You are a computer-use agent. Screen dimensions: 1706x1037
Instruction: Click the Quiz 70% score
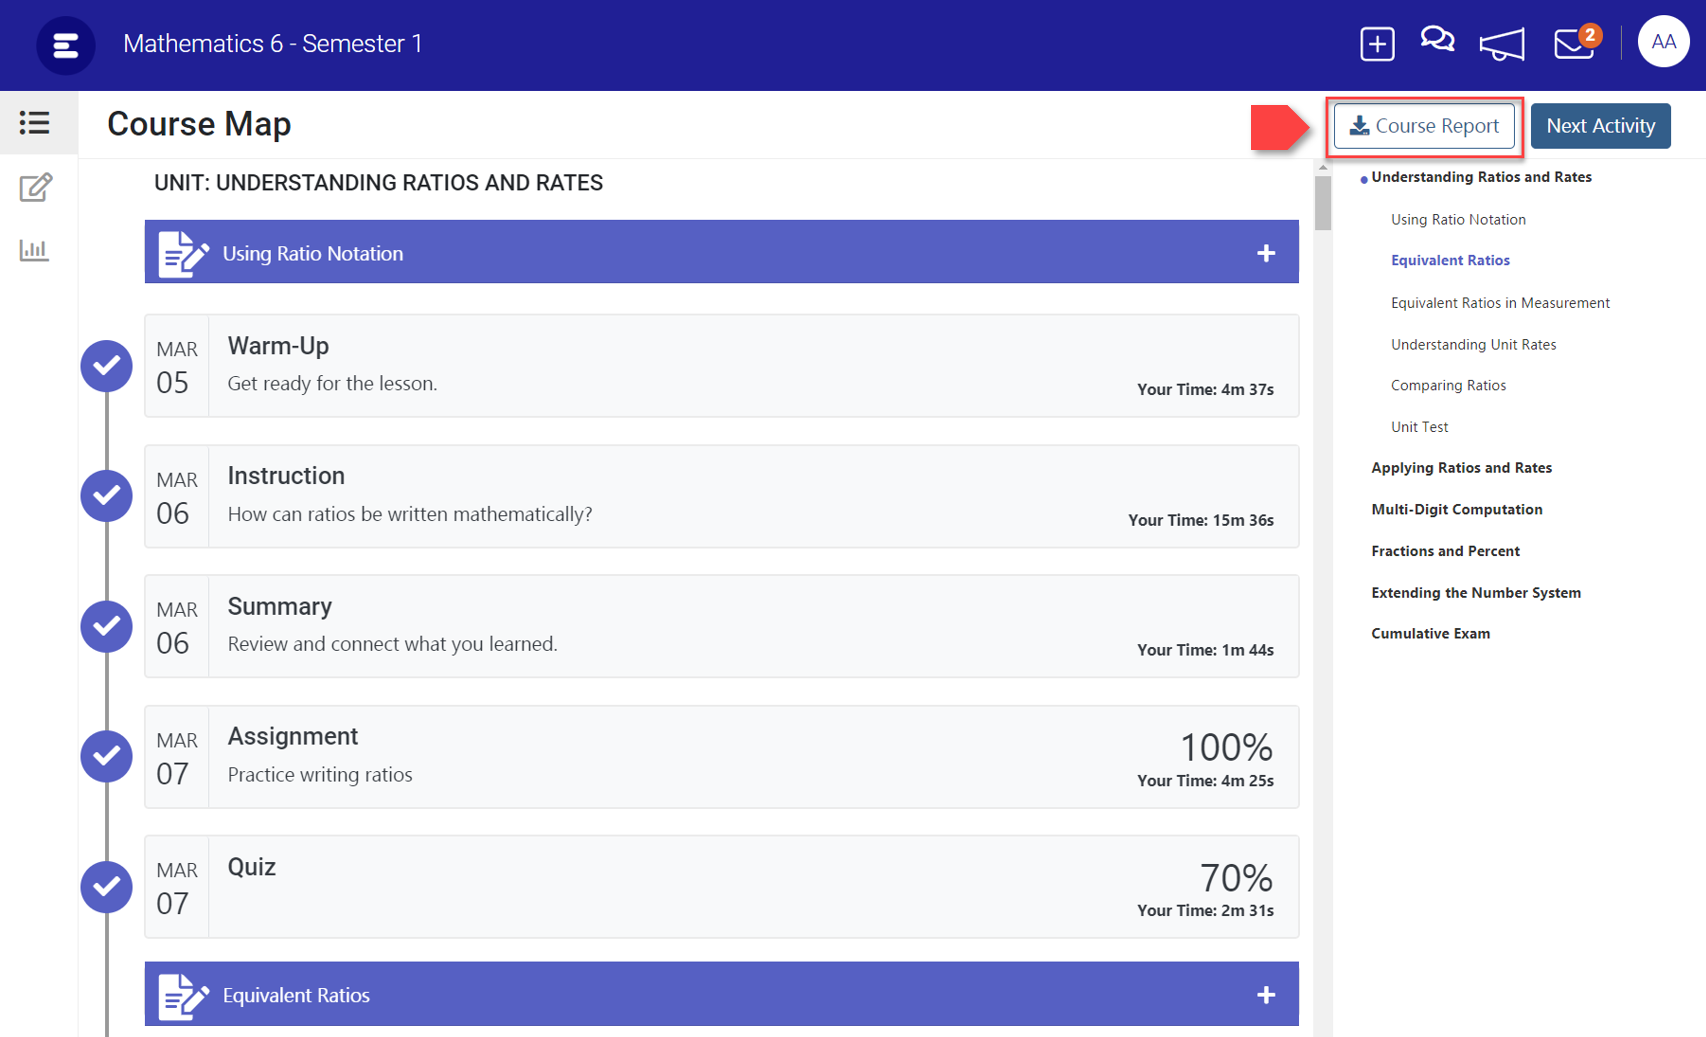click(1236, 878)
